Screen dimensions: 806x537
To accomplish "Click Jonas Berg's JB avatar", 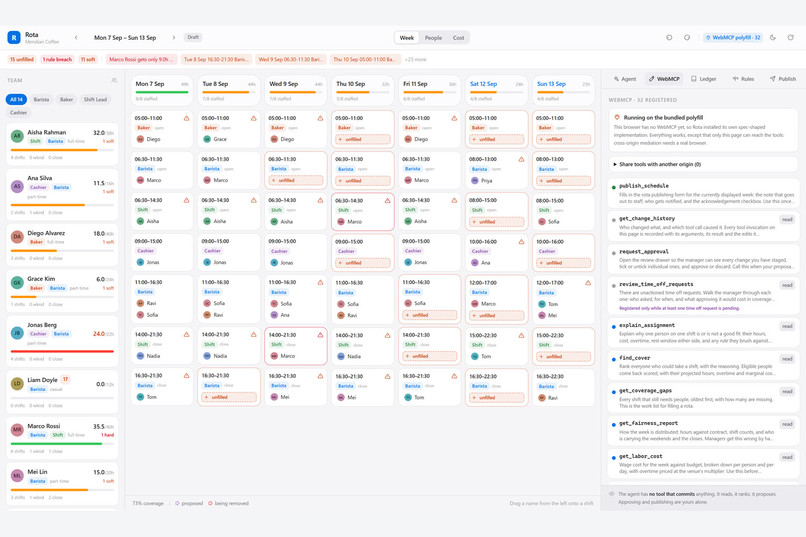I will coord(17,333).
